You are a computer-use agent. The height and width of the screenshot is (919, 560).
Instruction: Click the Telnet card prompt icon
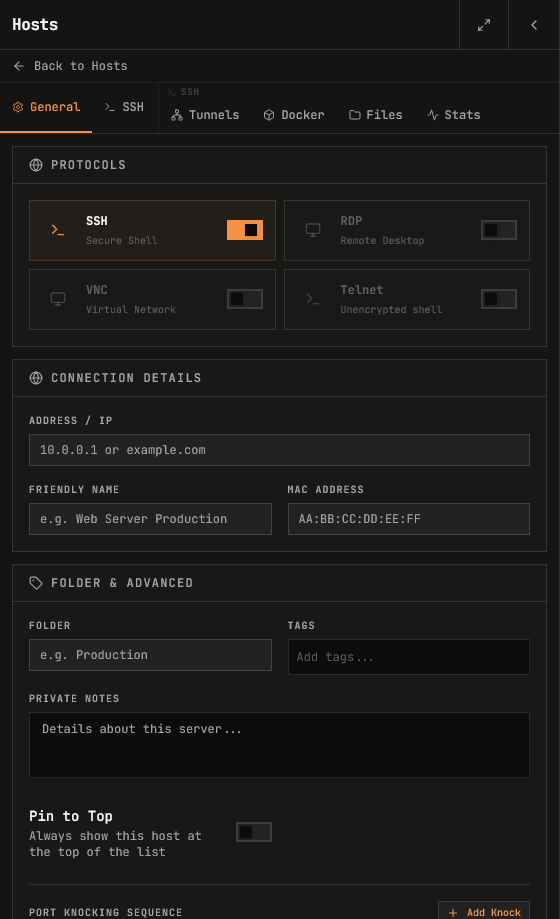tap(313, 299)
